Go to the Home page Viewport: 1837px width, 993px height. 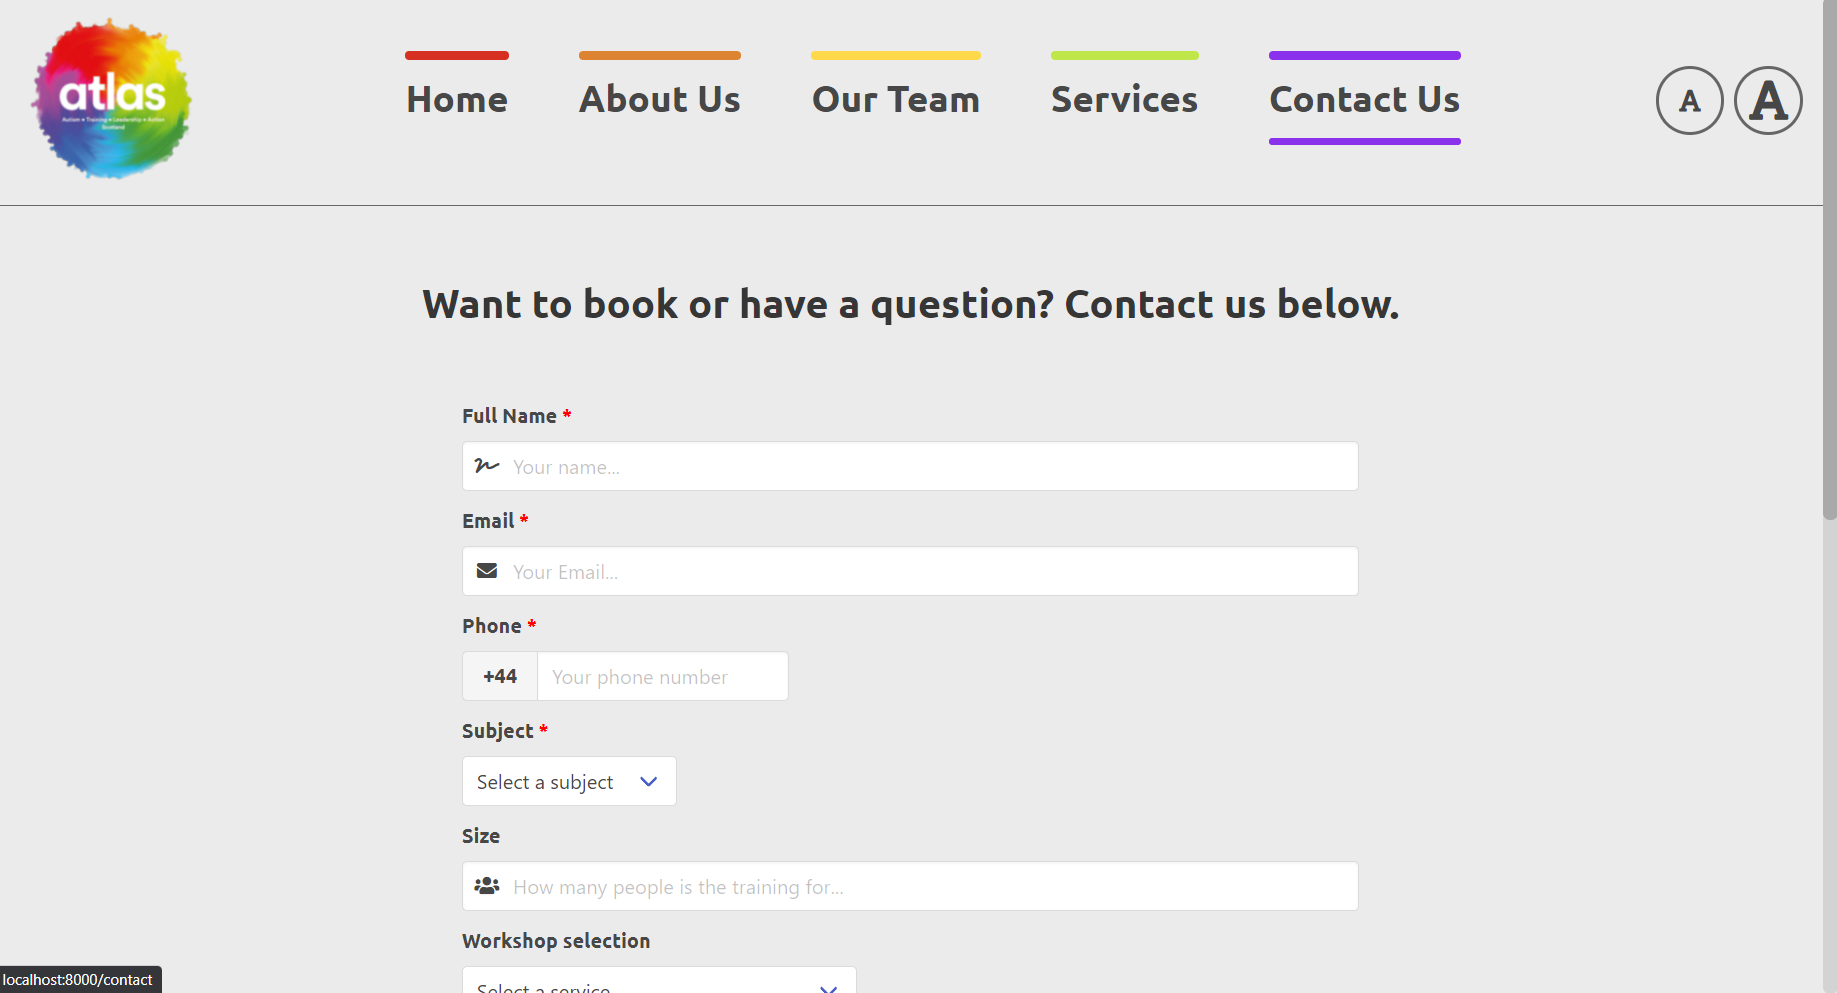[x=457, y=99]
